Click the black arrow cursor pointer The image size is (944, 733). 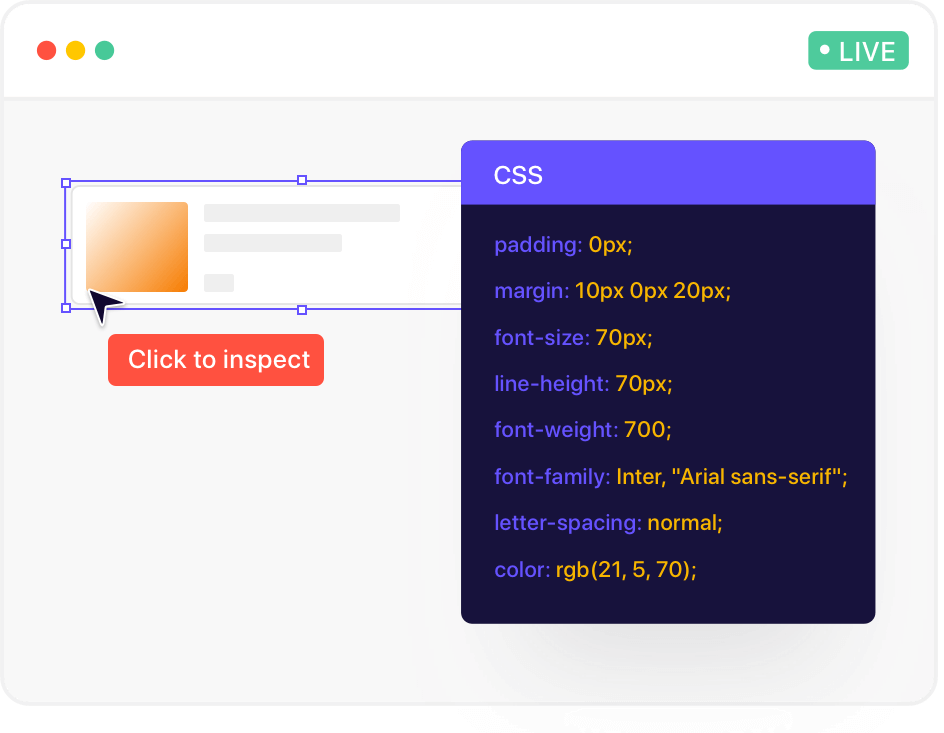(x=103, y=305)
